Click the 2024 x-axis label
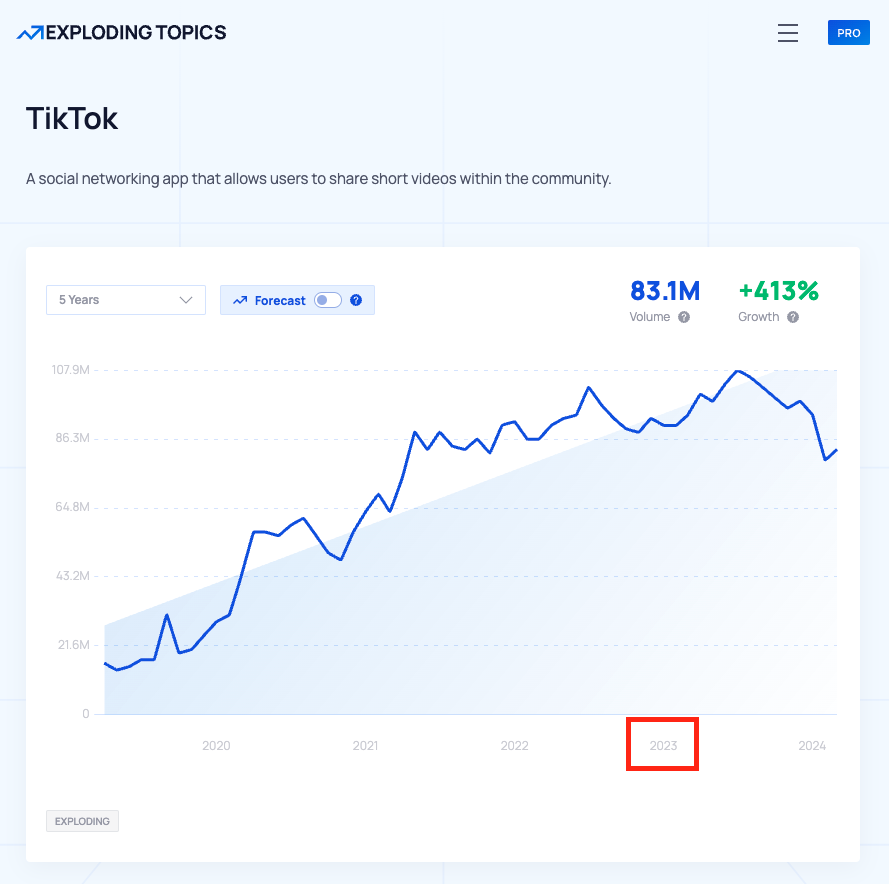Screen dimensions: 889x884 tap(812, 746)
